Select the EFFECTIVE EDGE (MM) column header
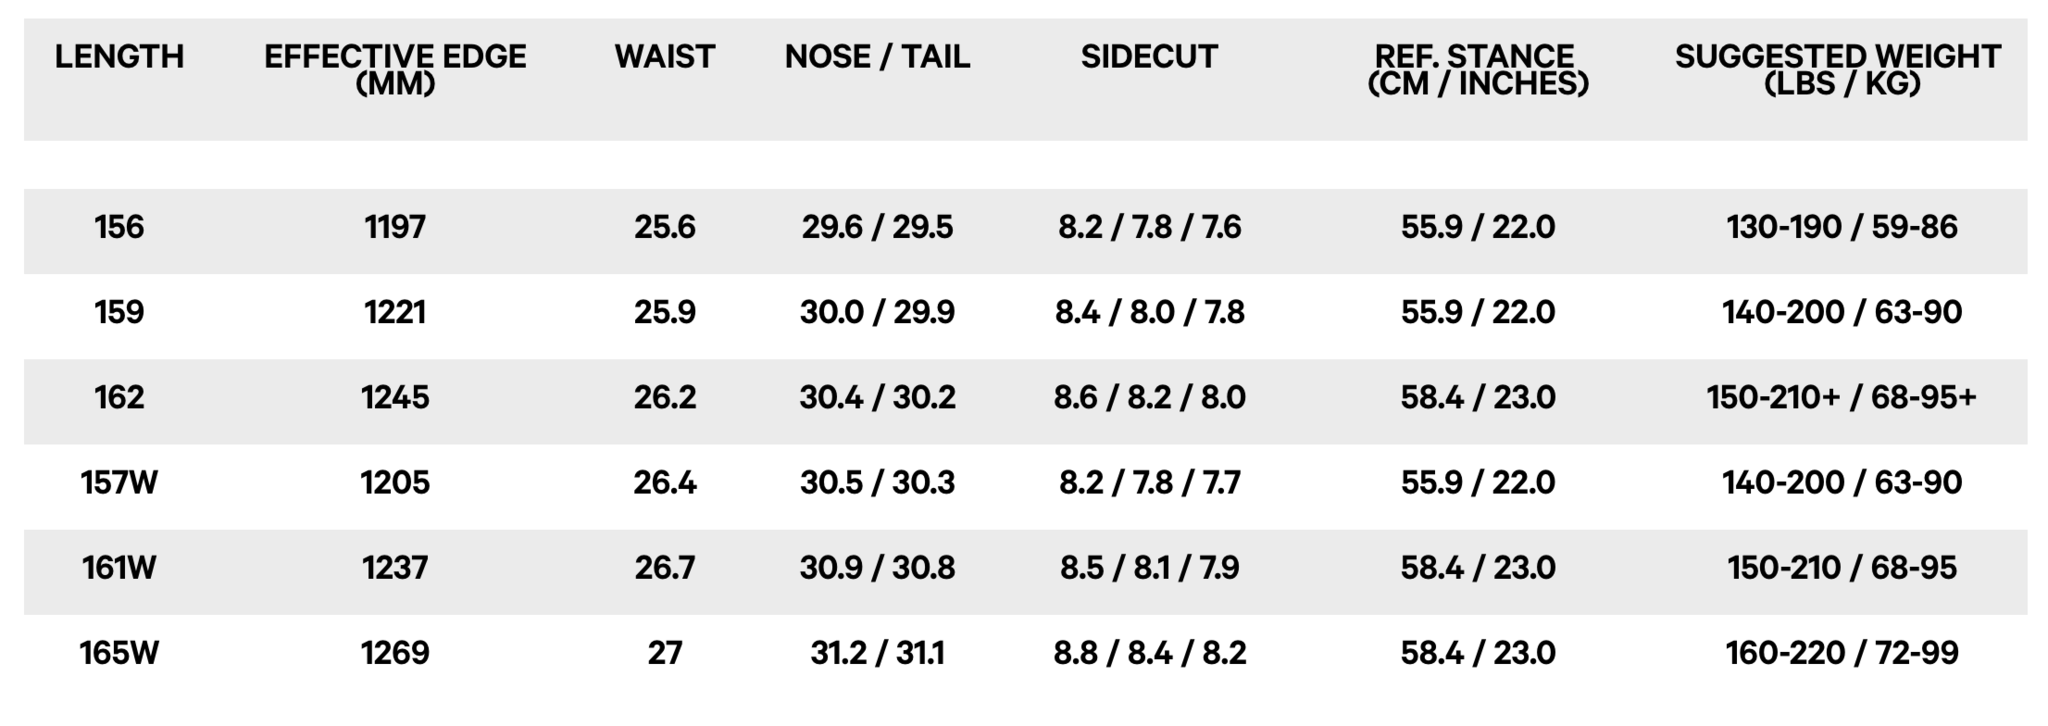This screenshot has width=2048, height=726. pos(395,69)
